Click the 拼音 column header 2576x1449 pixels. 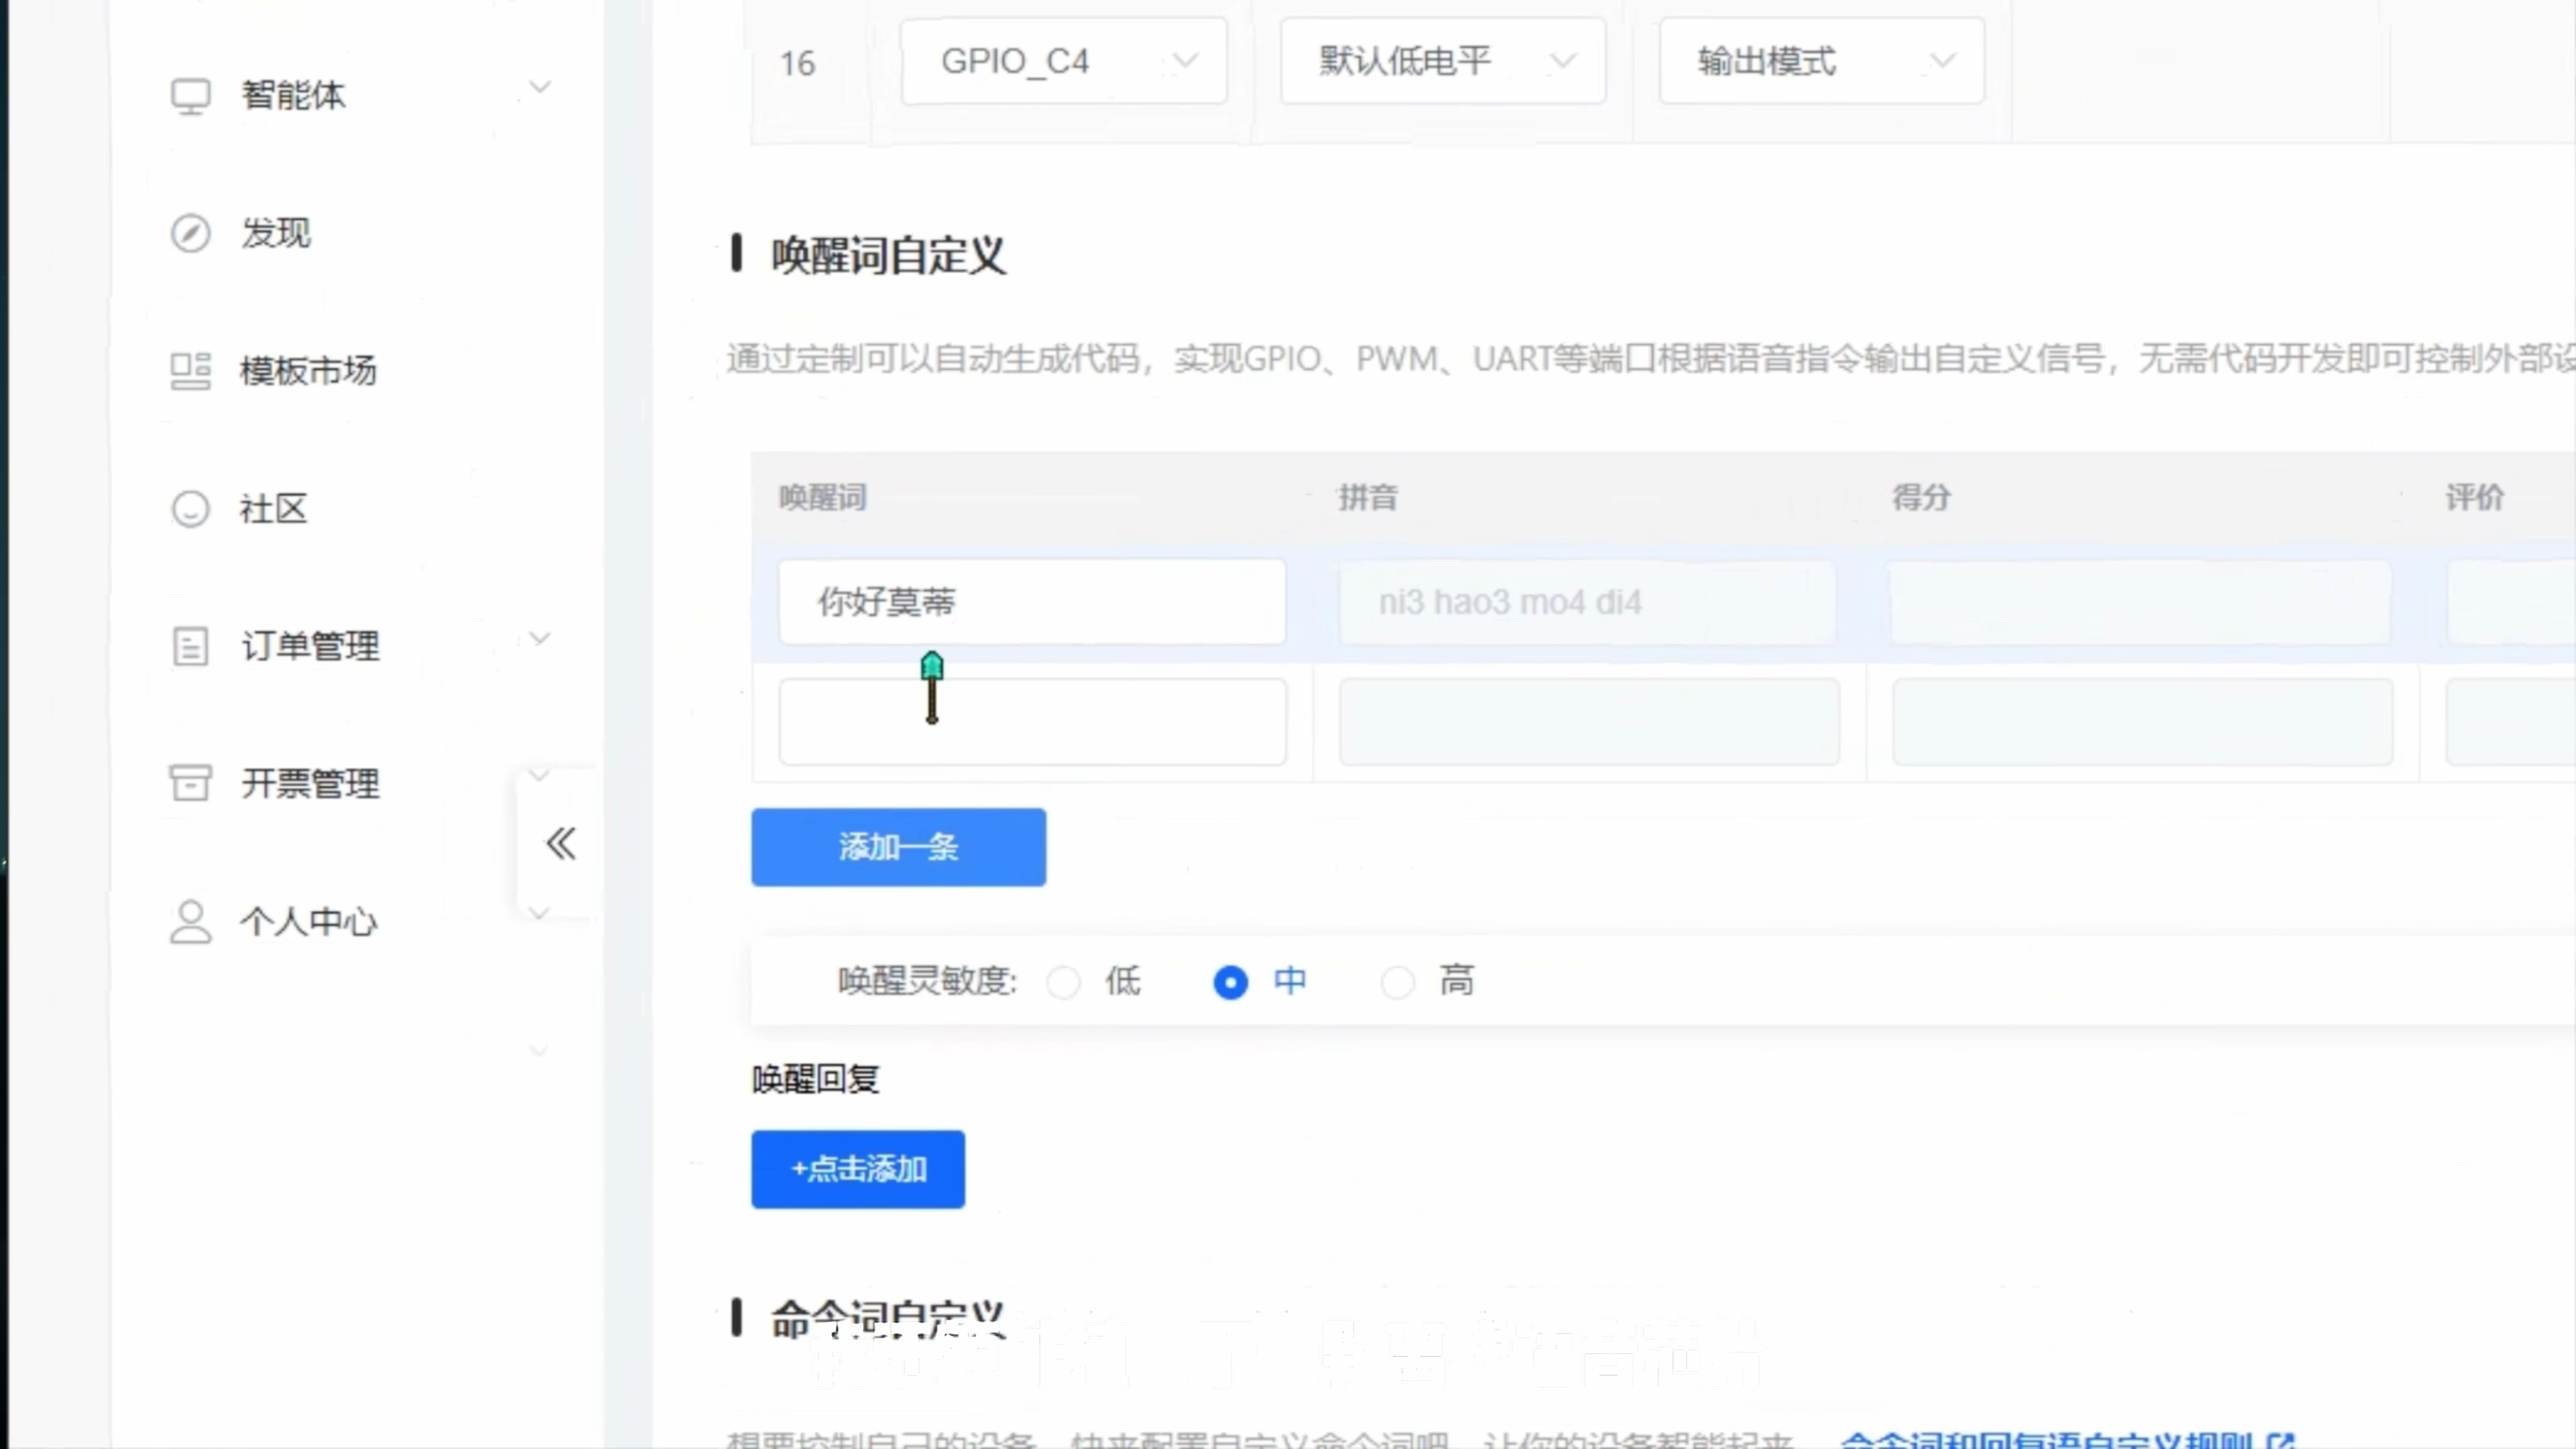pos(1368,497)
